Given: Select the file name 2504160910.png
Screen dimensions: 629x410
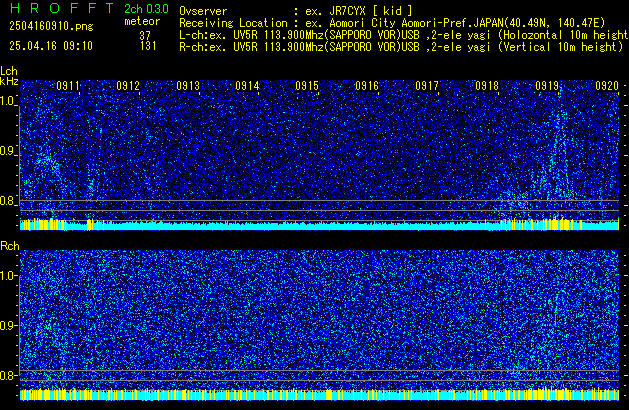Looking at the screenshot, I should [51, 26].
